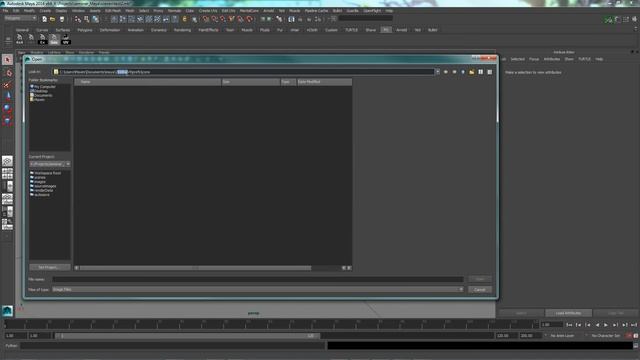Select sourceimages folder in project list
Viewport: 640px width, 360px height.
point(43,186)
